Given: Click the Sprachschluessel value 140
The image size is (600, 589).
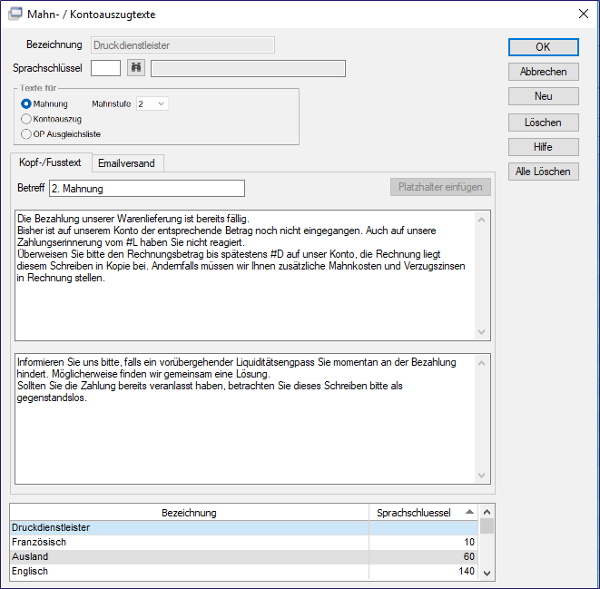Looking at the screenshot, I should coord(466,571).
